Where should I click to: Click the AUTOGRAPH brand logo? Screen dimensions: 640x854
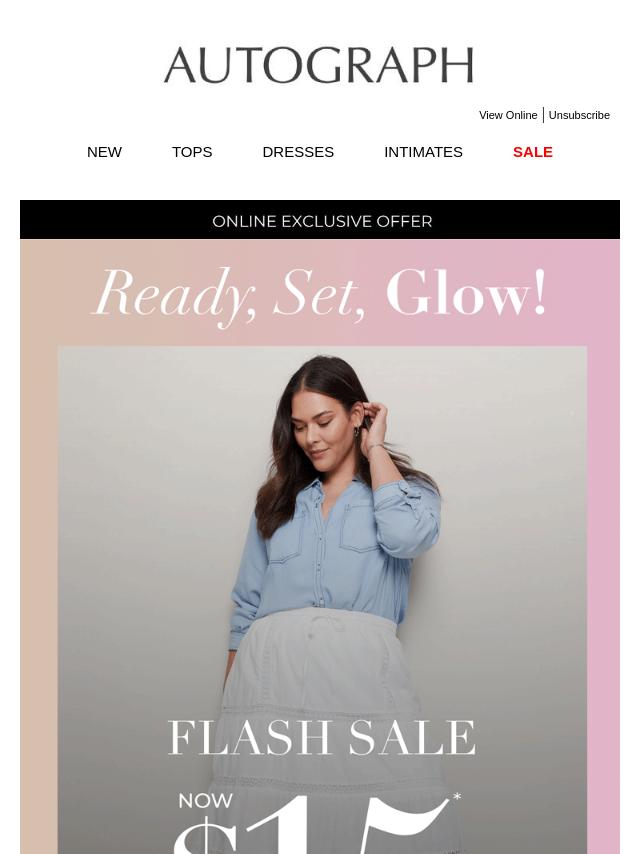click(x=319, y=65)
